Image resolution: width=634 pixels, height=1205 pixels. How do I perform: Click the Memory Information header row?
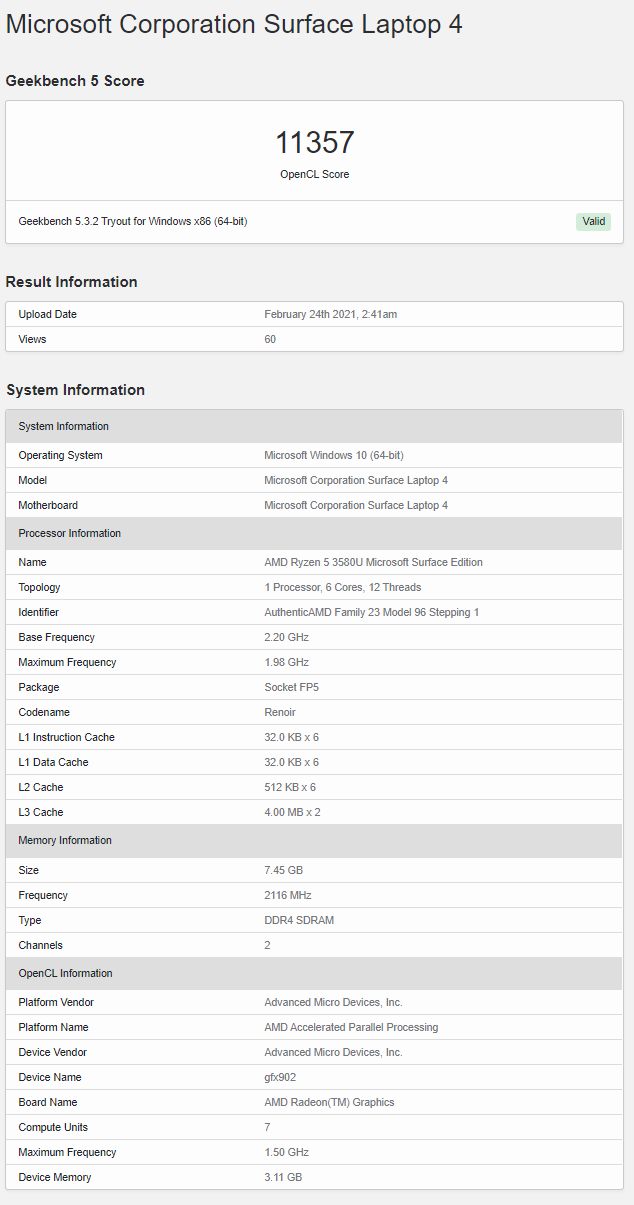(314, 840)
